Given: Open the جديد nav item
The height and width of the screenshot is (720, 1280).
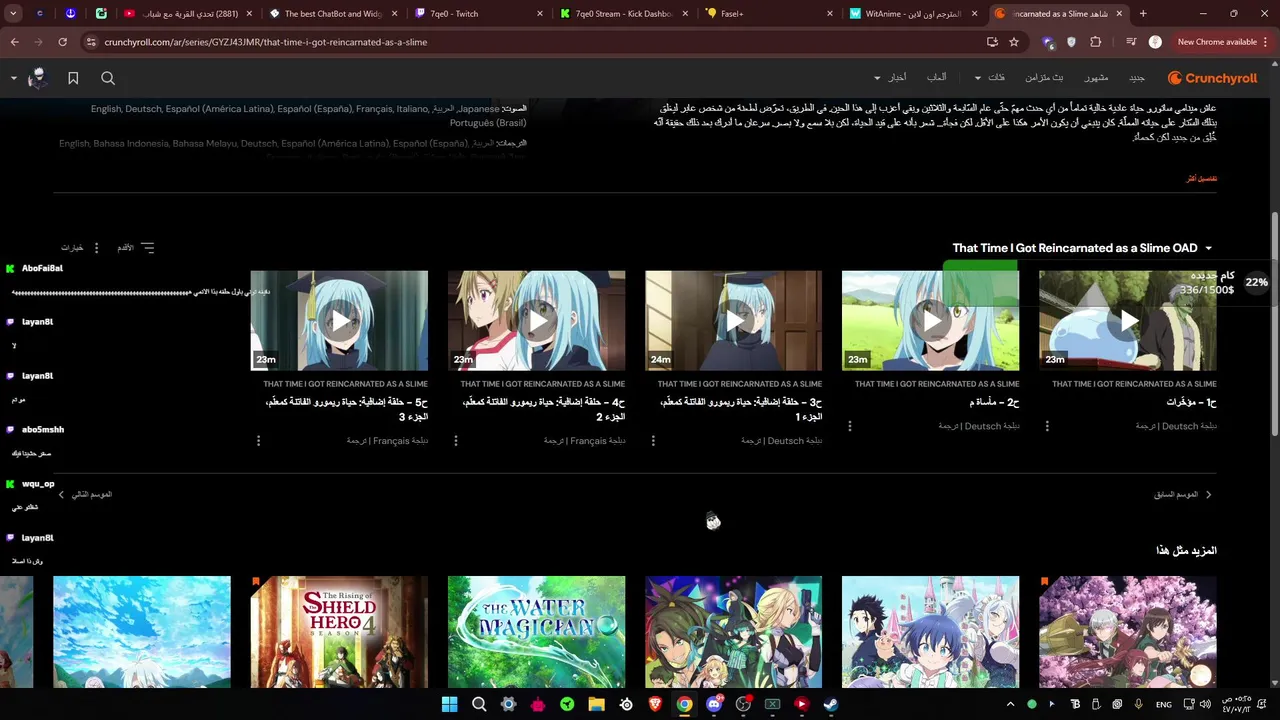Looking at the screenshot, I should 1137,78.
